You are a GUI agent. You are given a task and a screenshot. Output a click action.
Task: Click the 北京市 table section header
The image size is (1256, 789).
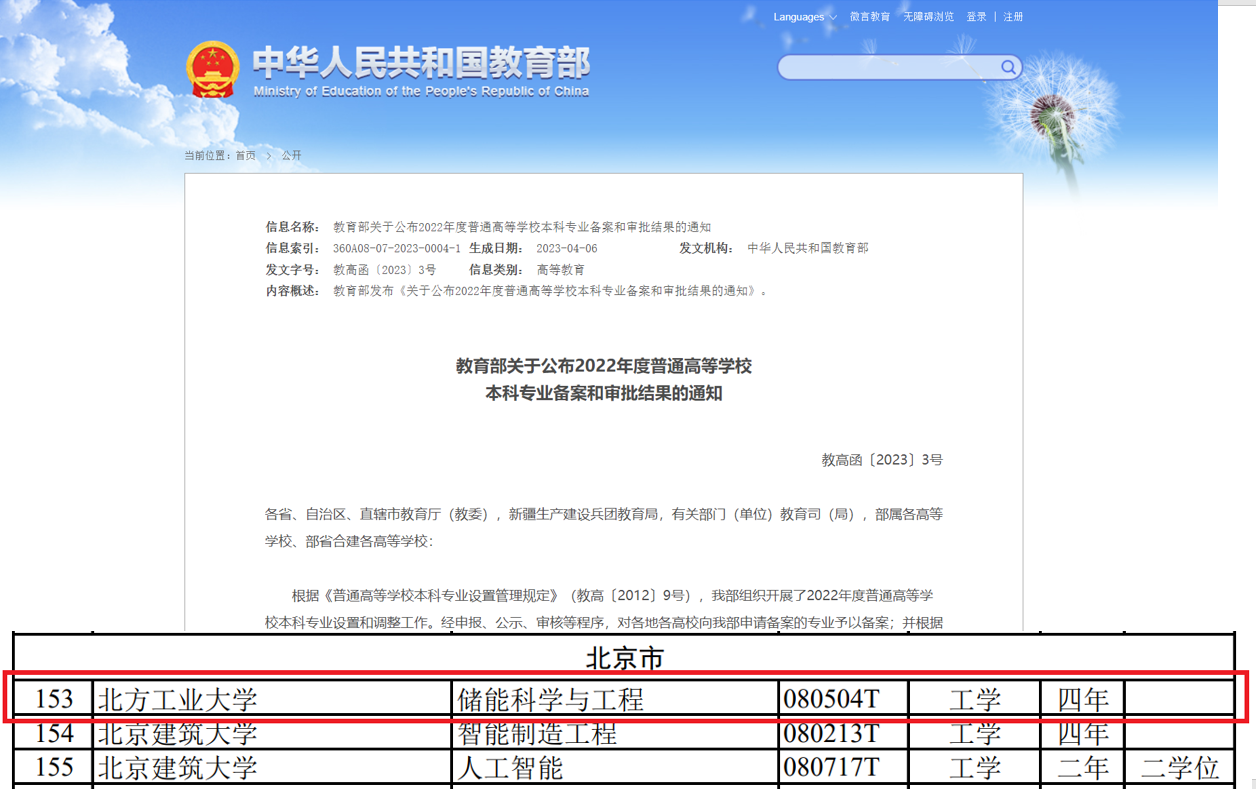tap(624, 659)
